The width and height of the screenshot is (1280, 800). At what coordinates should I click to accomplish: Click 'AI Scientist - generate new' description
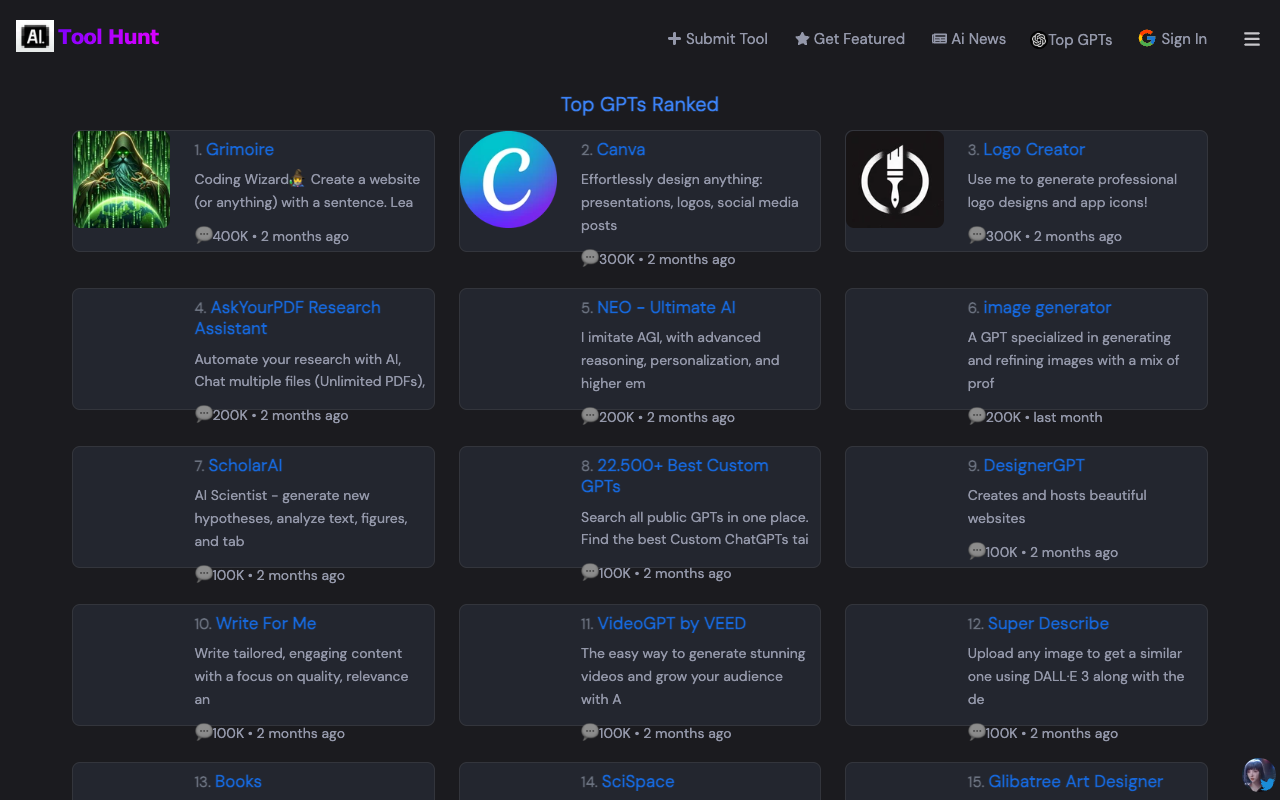point(301,518)
